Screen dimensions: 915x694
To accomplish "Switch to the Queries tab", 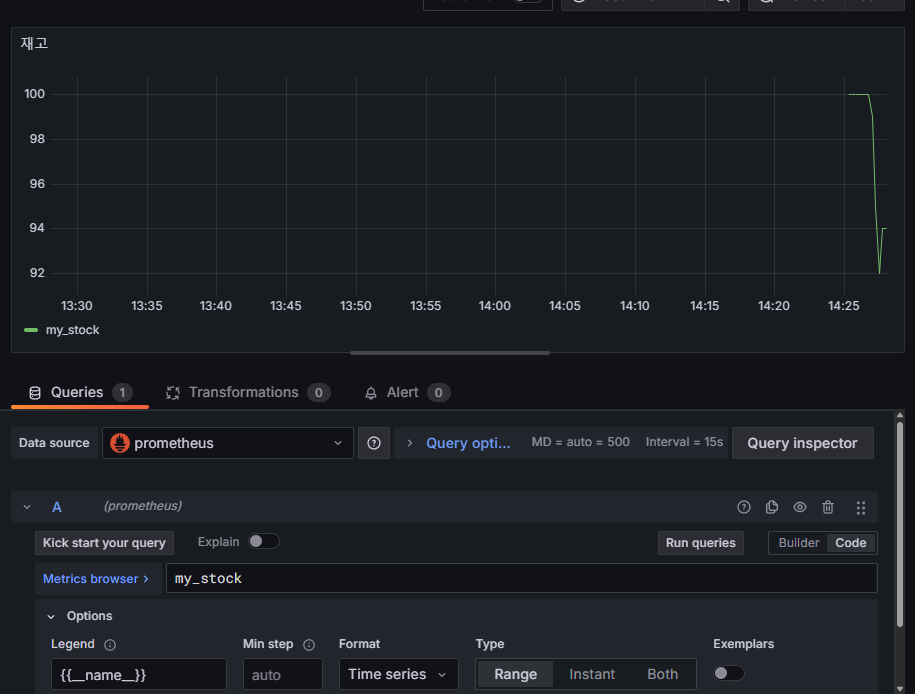I will click(80, 393).
